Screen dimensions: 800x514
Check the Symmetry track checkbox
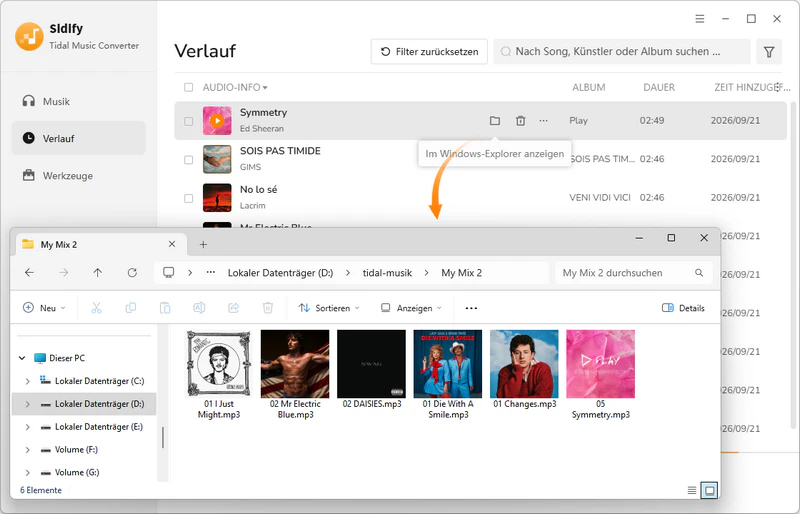pos(188,121)
